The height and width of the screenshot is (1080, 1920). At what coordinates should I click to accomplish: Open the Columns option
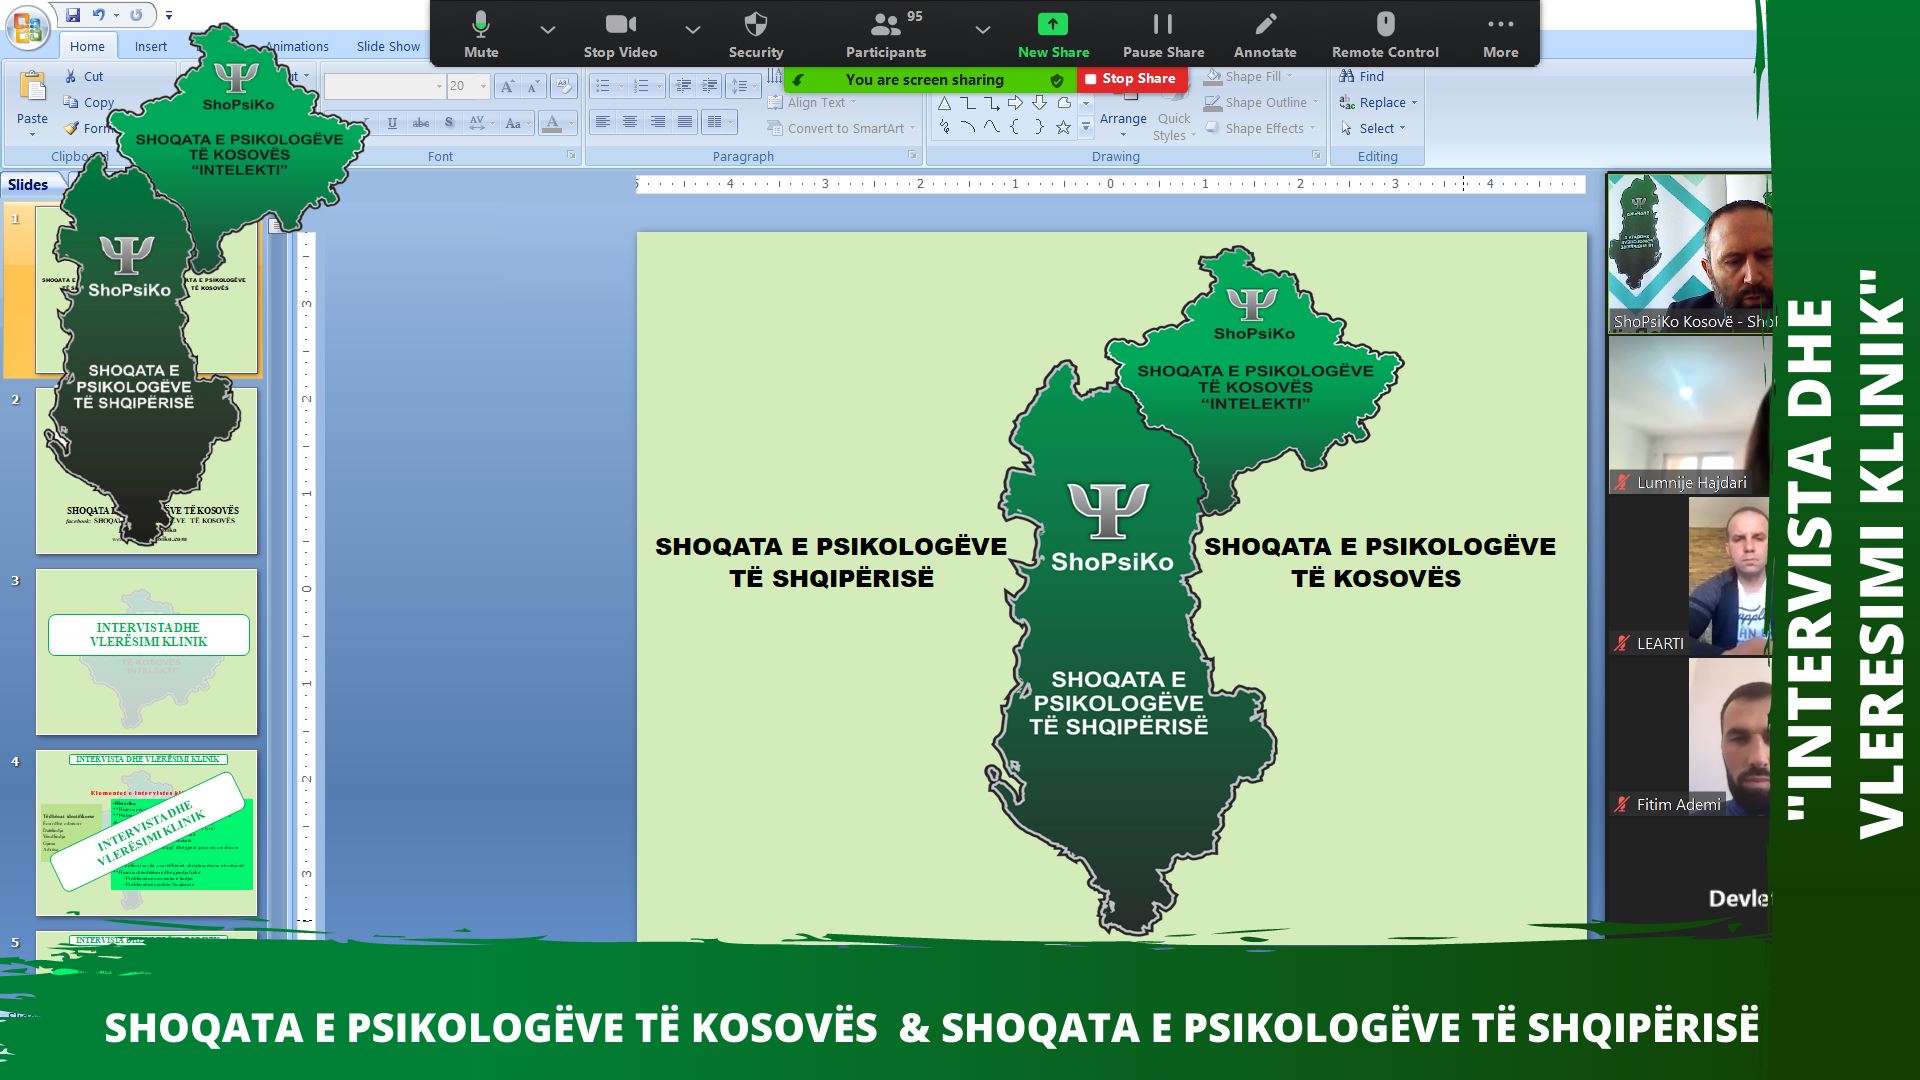[718, 122]
